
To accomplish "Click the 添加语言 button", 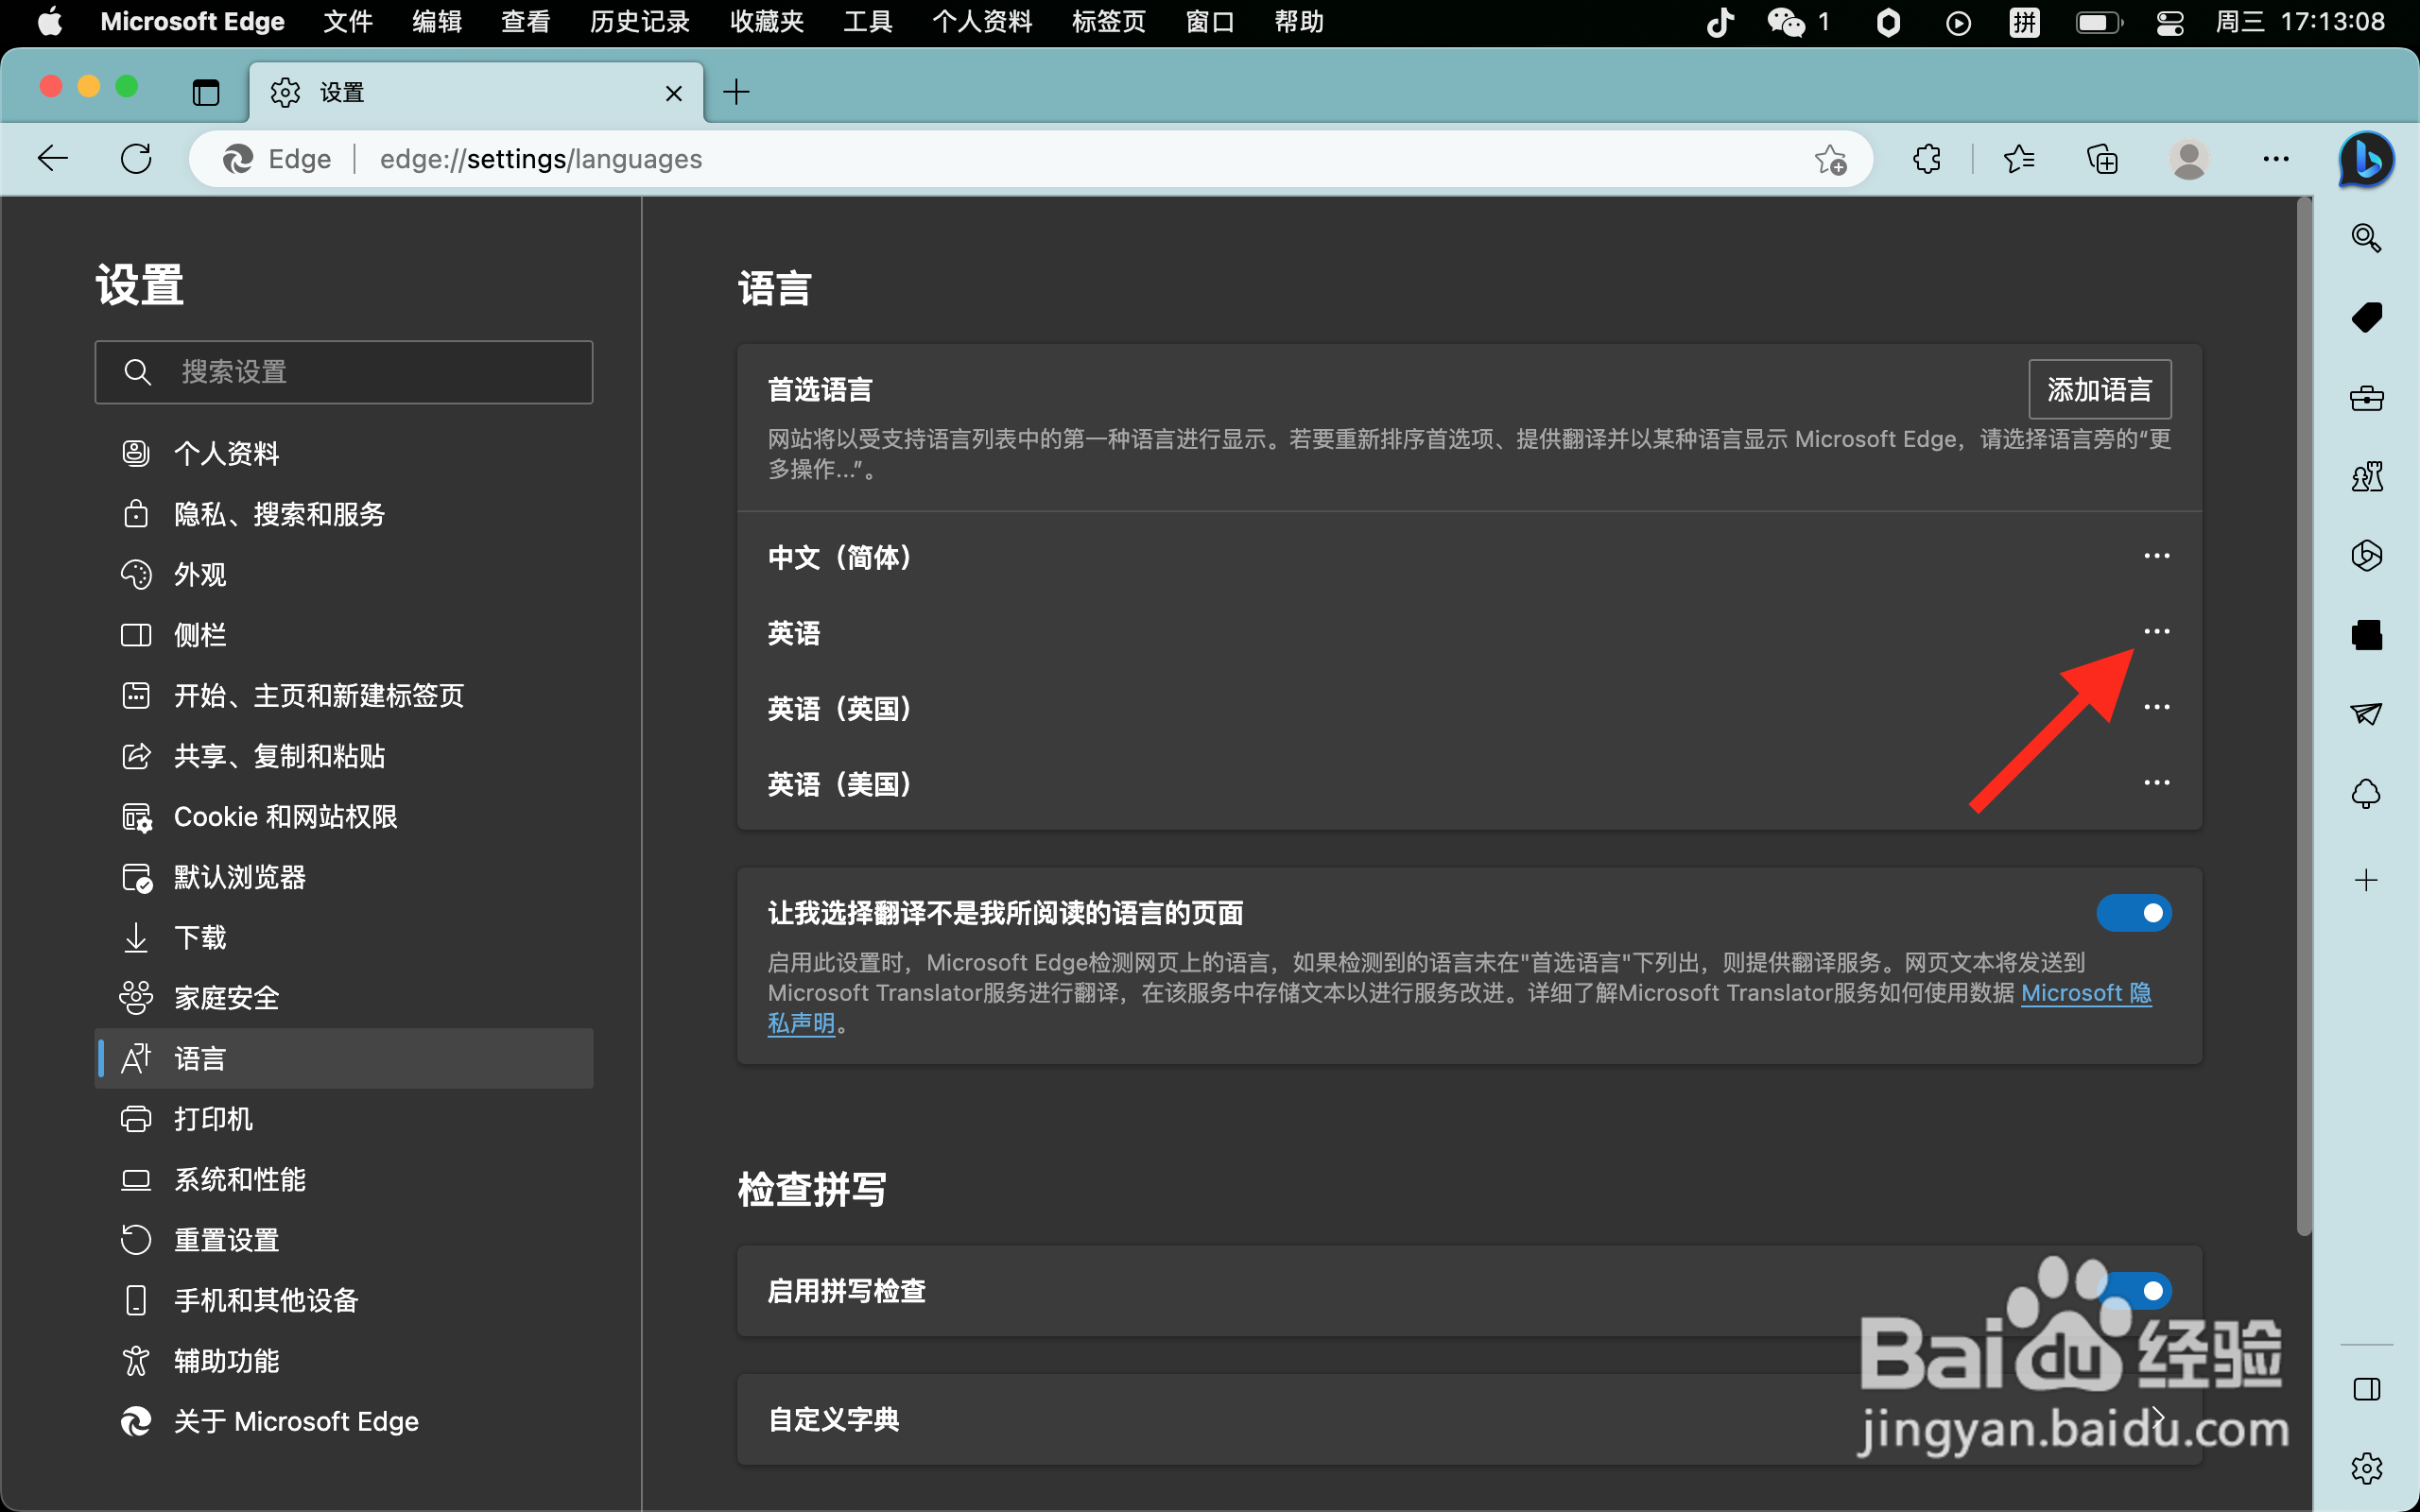I will coord(2099,390).
